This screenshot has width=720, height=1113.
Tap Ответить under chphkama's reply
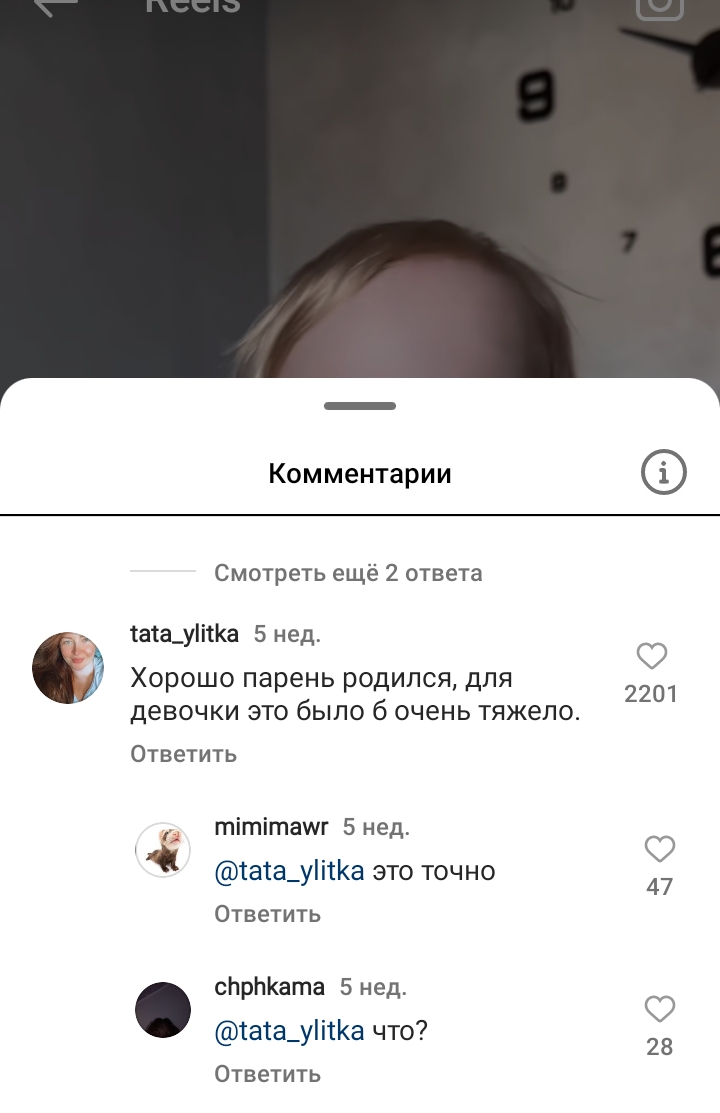(268, 1075)
